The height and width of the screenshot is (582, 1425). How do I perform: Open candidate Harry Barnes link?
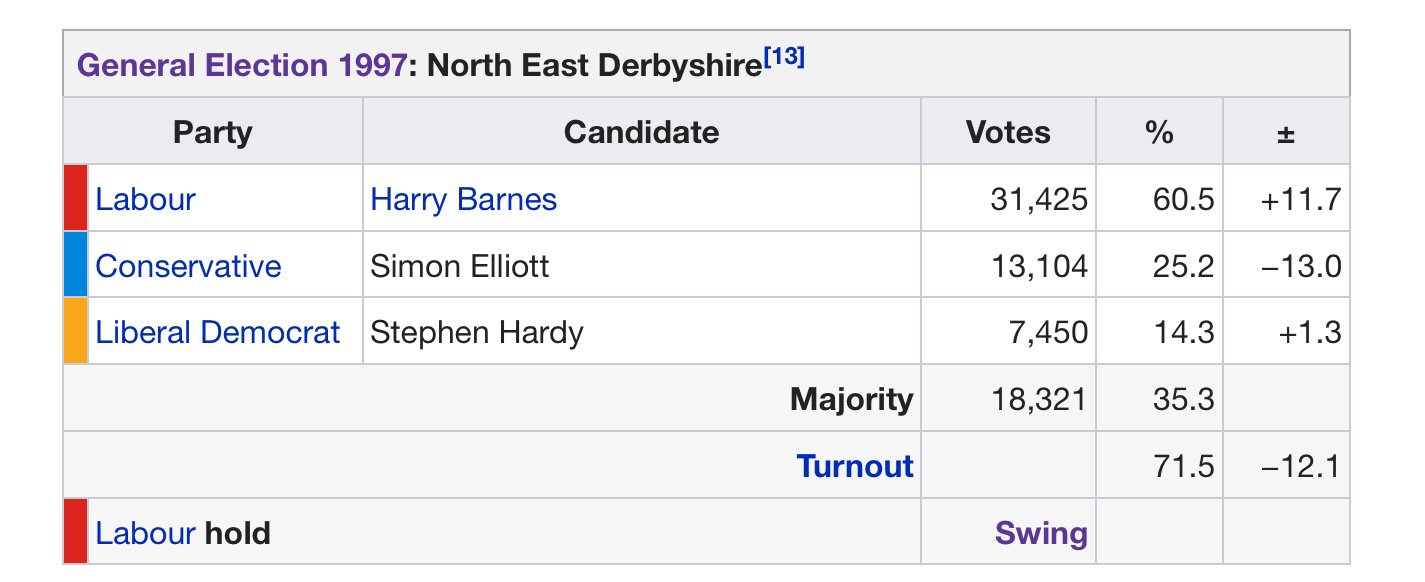click(x=463, y=199)
